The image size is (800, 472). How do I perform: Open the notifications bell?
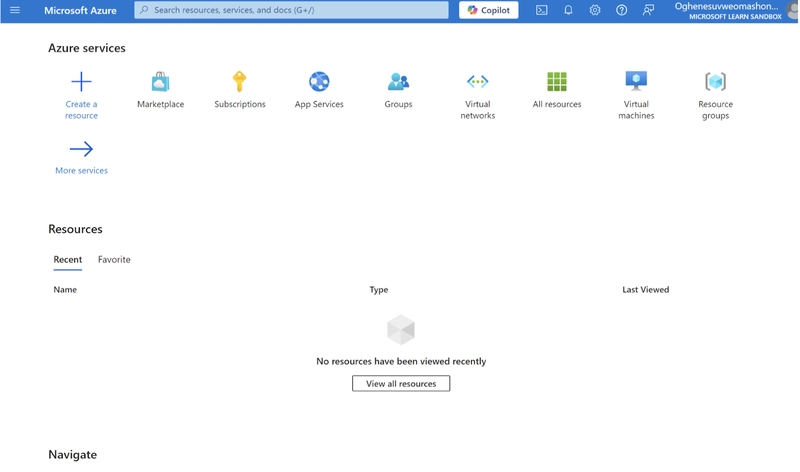point(568,10)
